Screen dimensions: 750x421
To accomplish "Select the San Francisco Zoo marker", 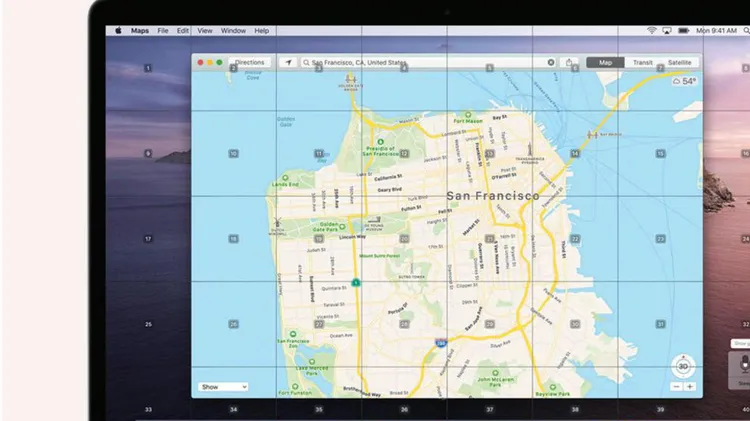I will click(x=293, y=334).
